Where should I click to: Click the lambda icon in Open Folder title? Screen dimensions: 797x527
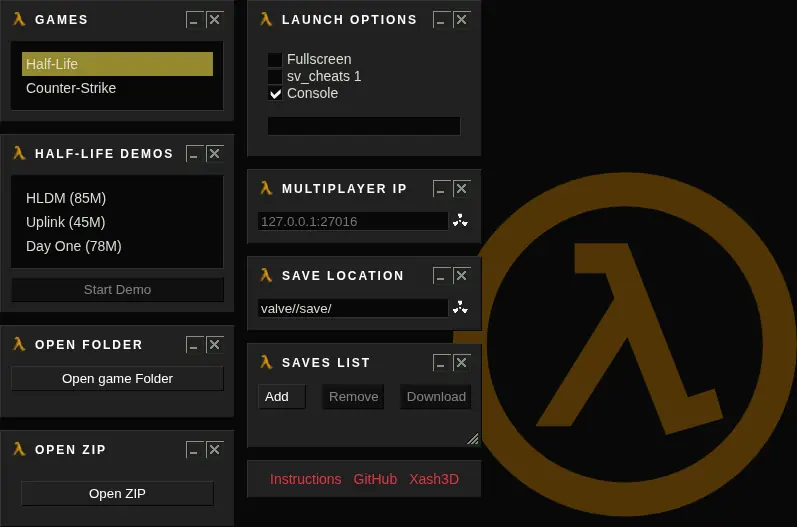(x=19, y=344)
